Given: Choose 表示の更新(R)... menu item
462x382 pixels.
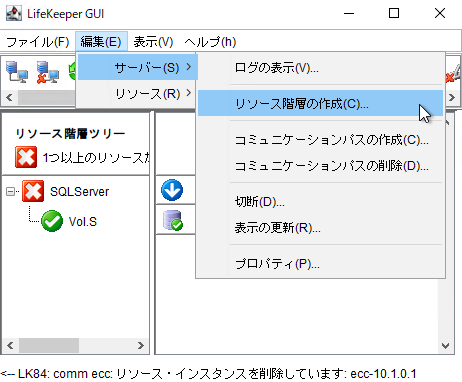Looking at the screenshot, I should point(320,228).
